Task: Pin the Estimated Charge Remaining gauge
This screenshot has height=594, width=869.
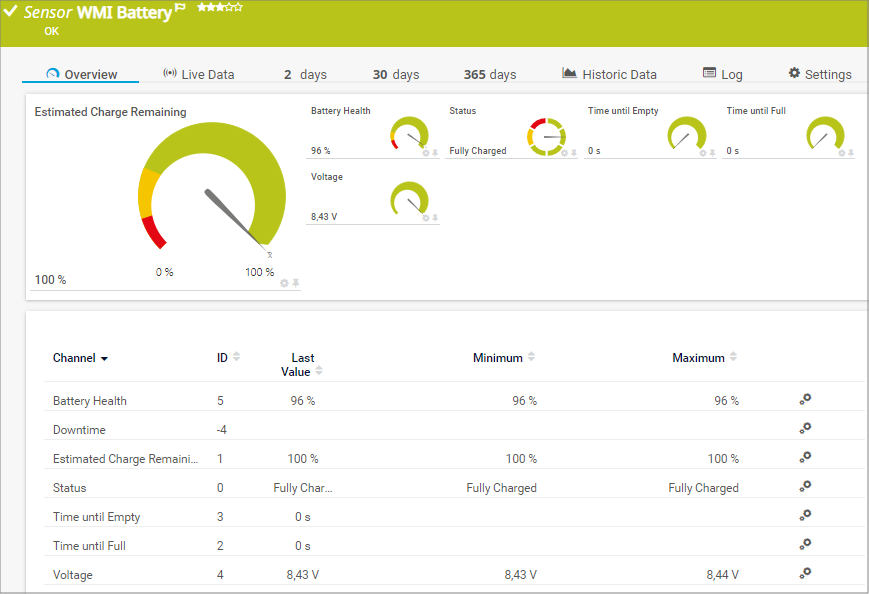Action: (x=296, y=283)
